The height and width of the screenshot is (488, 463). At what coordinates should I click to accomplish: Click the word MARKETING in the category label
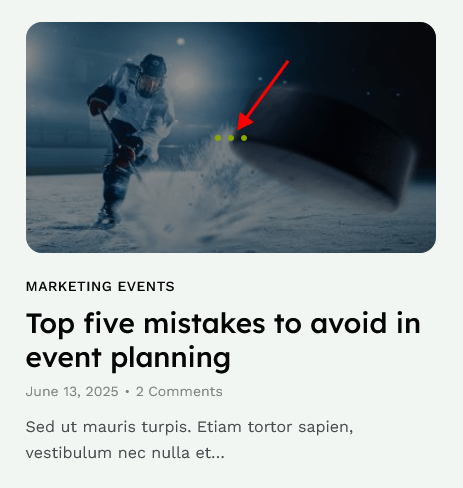coord(69,287)
